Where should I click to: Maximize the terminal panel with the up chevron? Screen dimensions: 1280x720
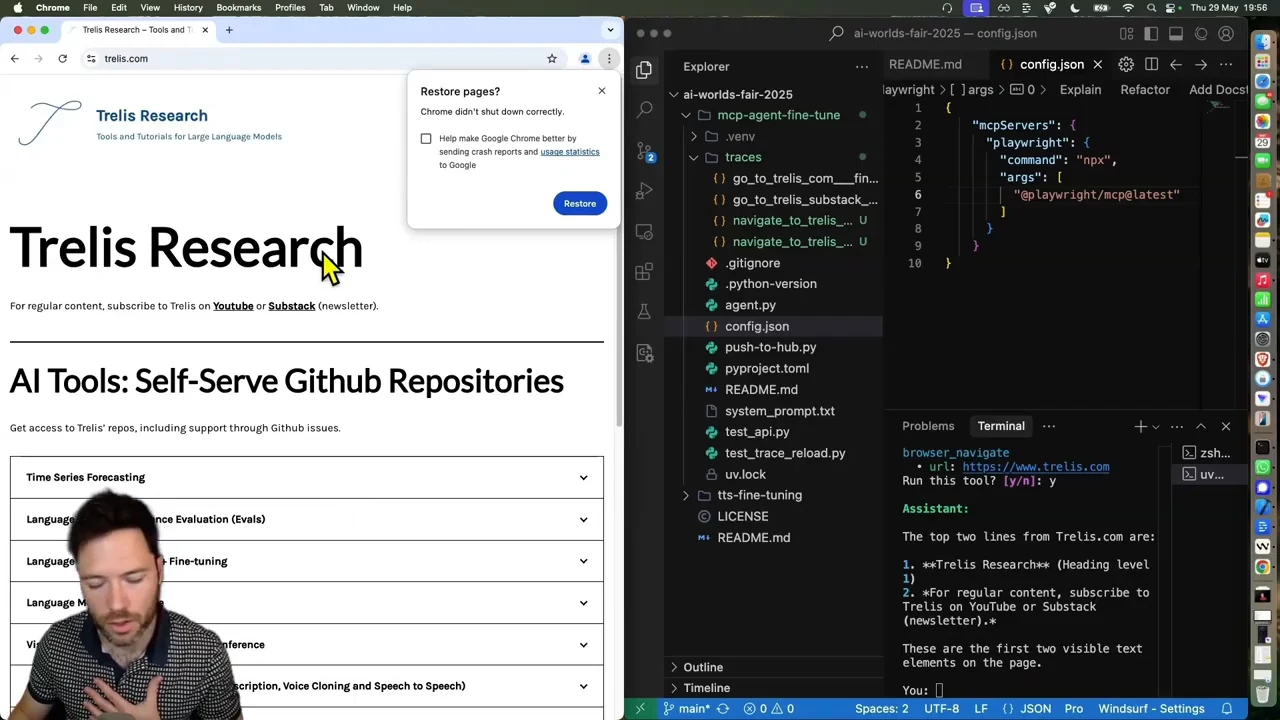[x=1201, y=427]
